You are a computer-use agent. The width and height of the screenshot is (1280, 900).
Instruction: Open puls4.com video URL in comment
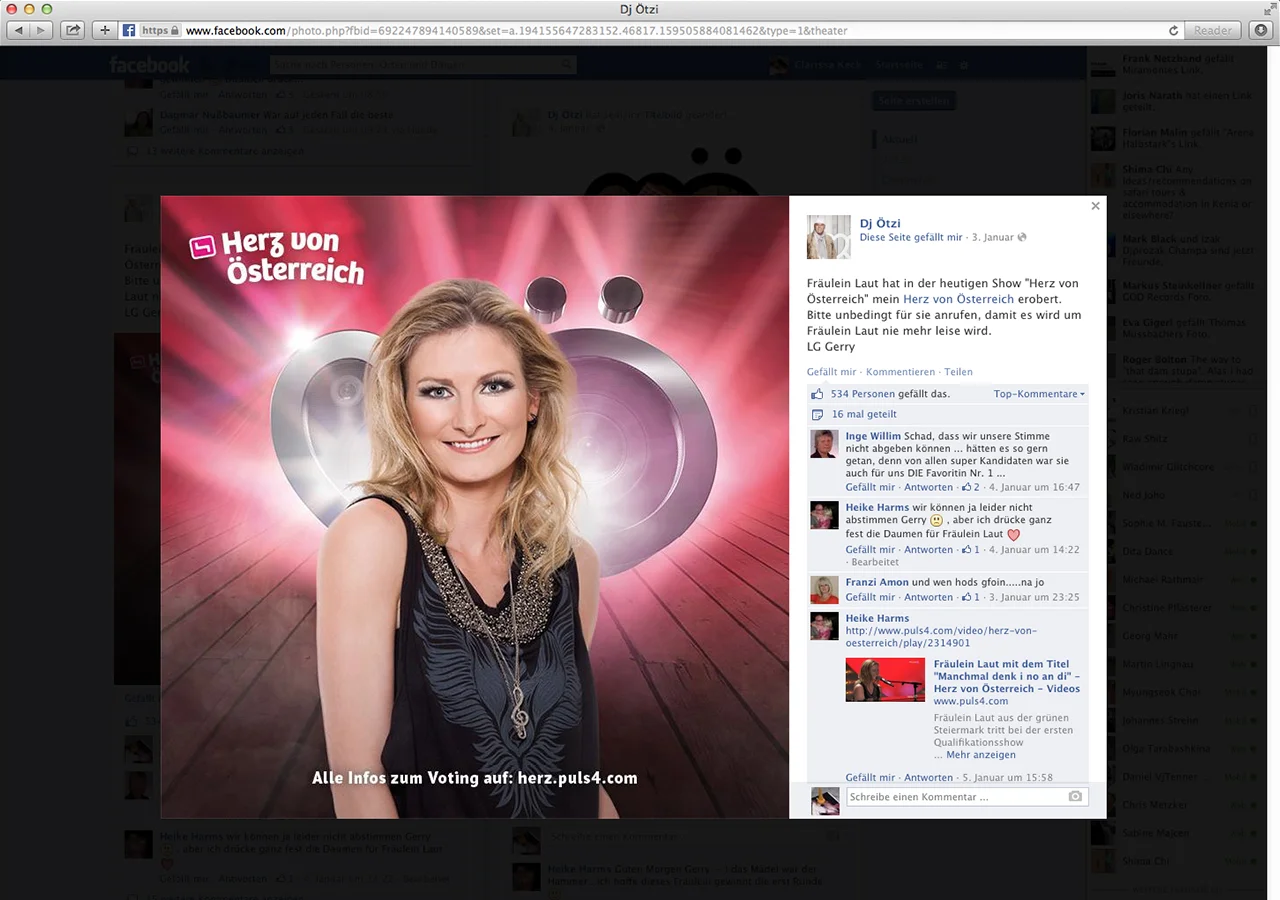coord(941,637)
